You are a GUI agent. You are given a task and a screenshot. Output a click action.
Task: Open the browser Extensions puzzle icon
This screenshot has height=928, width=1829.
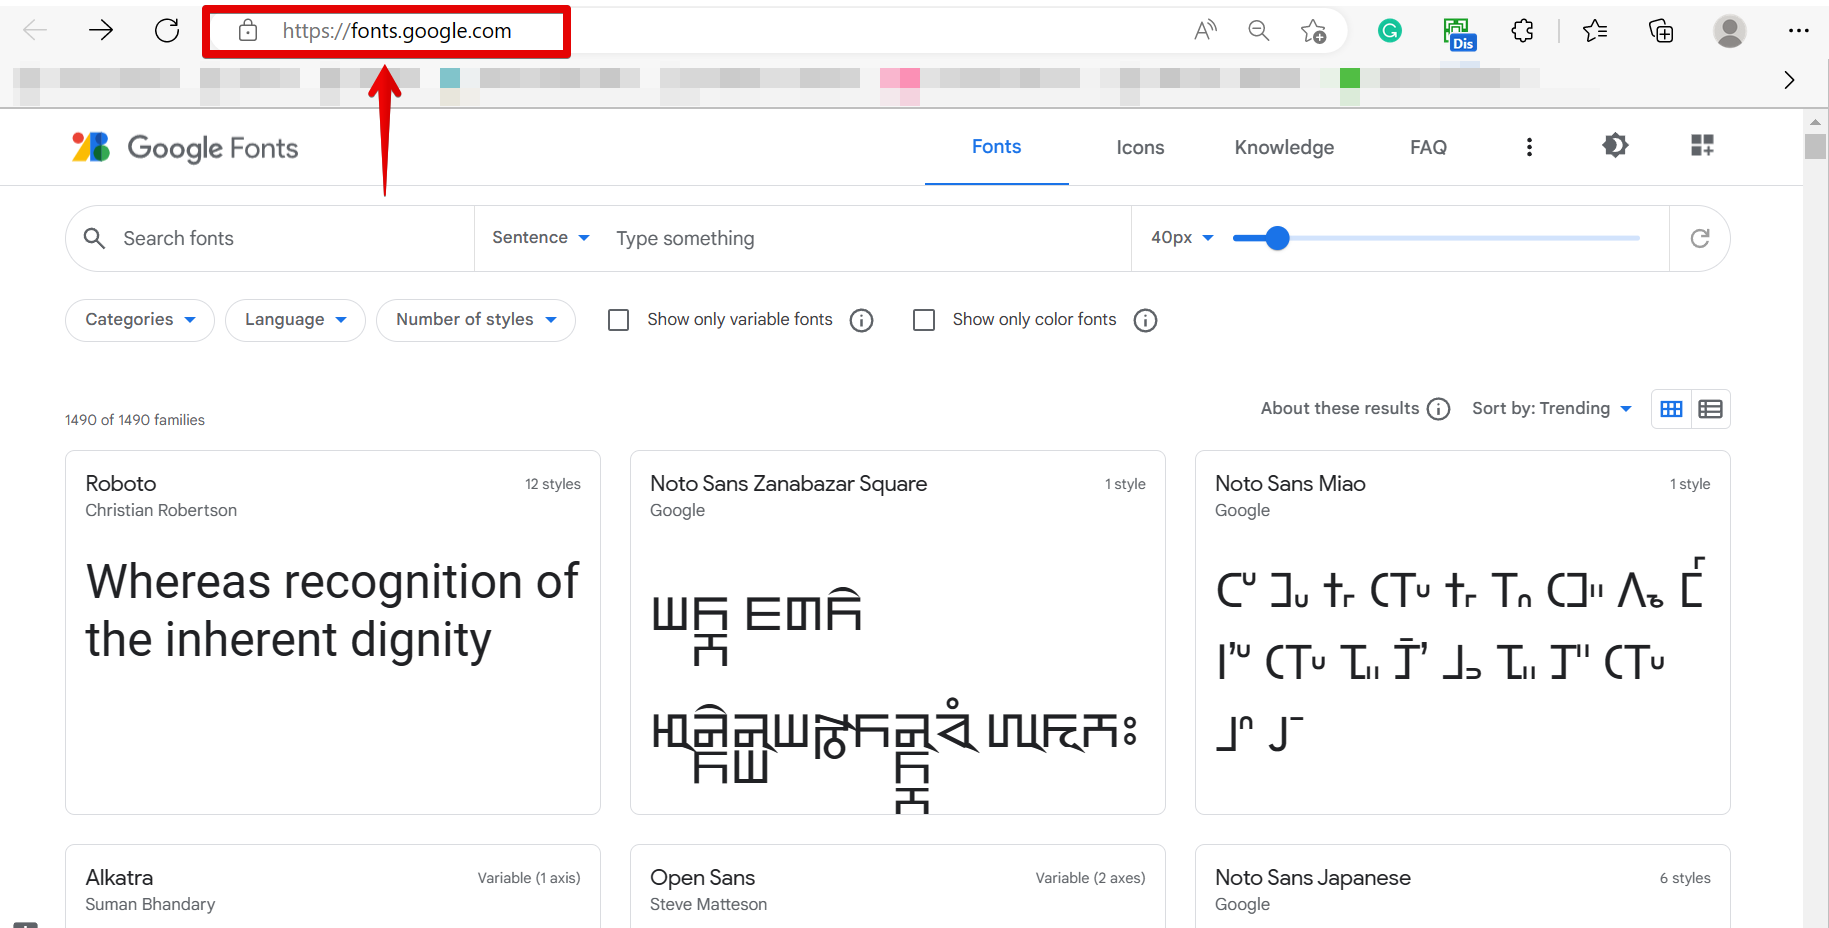[1522, 31]
